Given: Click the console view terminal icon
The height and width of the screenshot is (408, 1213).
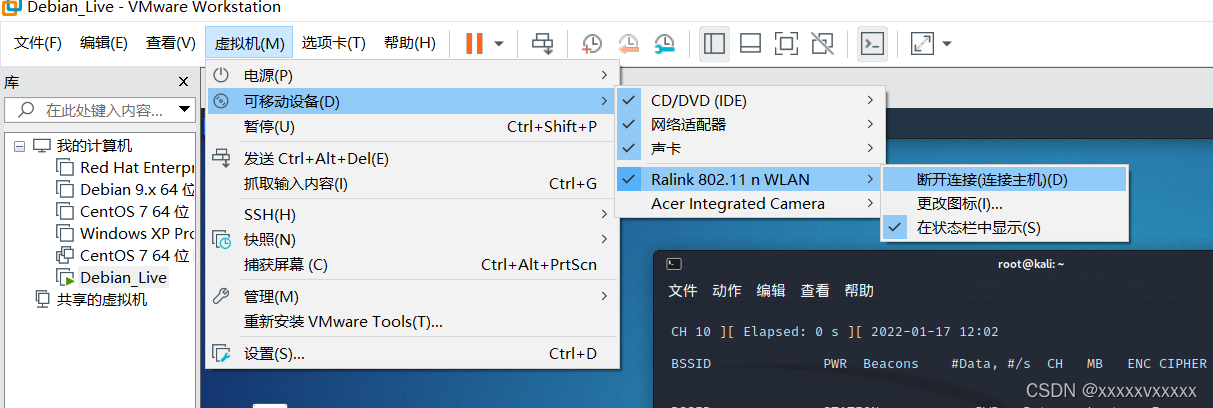Looking at the screenshot, I should point(873,43).
